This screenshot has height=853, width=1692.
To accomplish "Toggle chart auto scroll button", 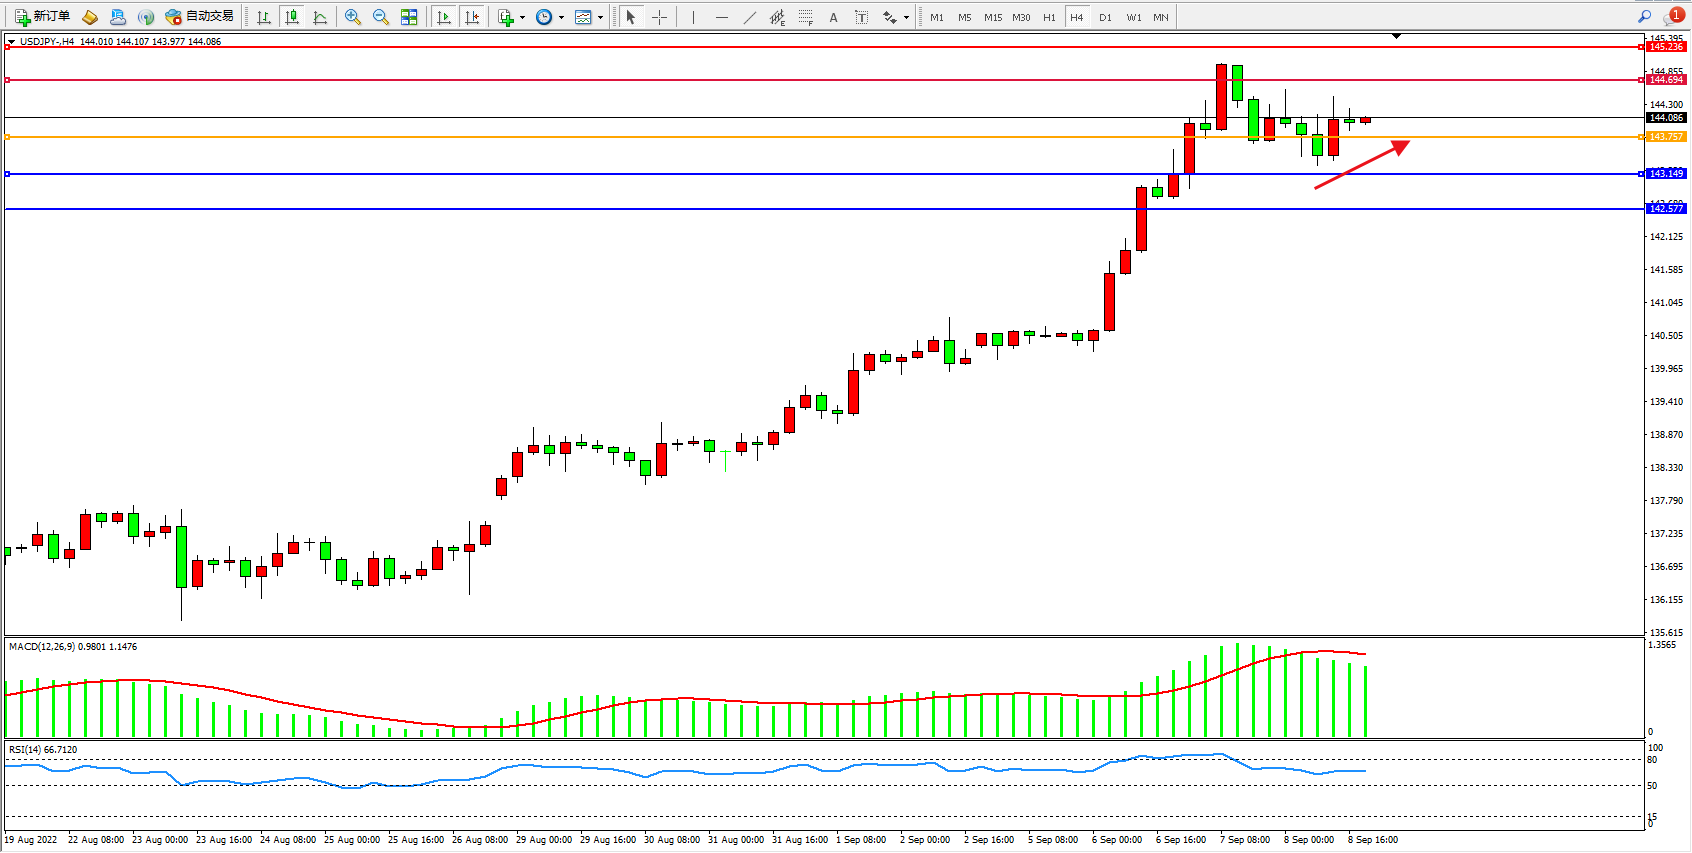I will 444,17.
